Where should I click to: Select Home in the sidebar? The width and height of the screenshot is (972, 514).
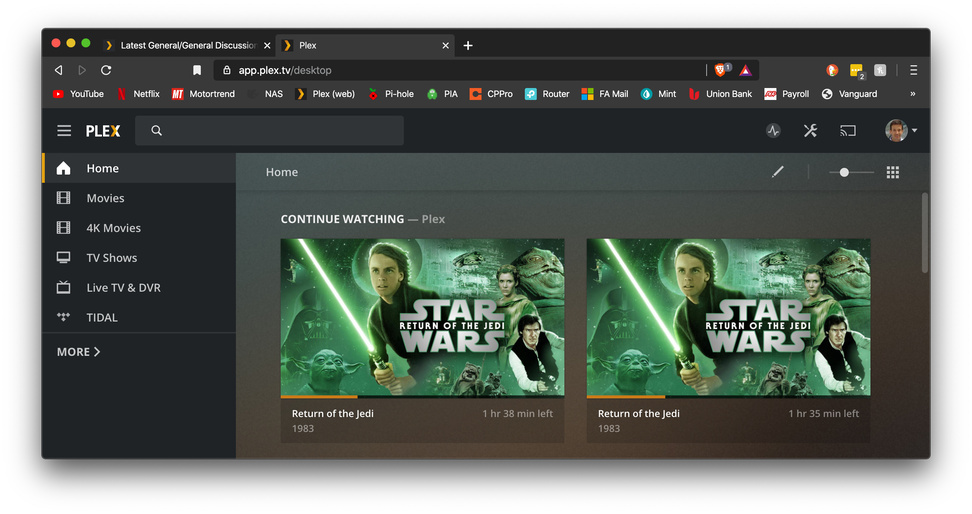click(x=140, y=168)
